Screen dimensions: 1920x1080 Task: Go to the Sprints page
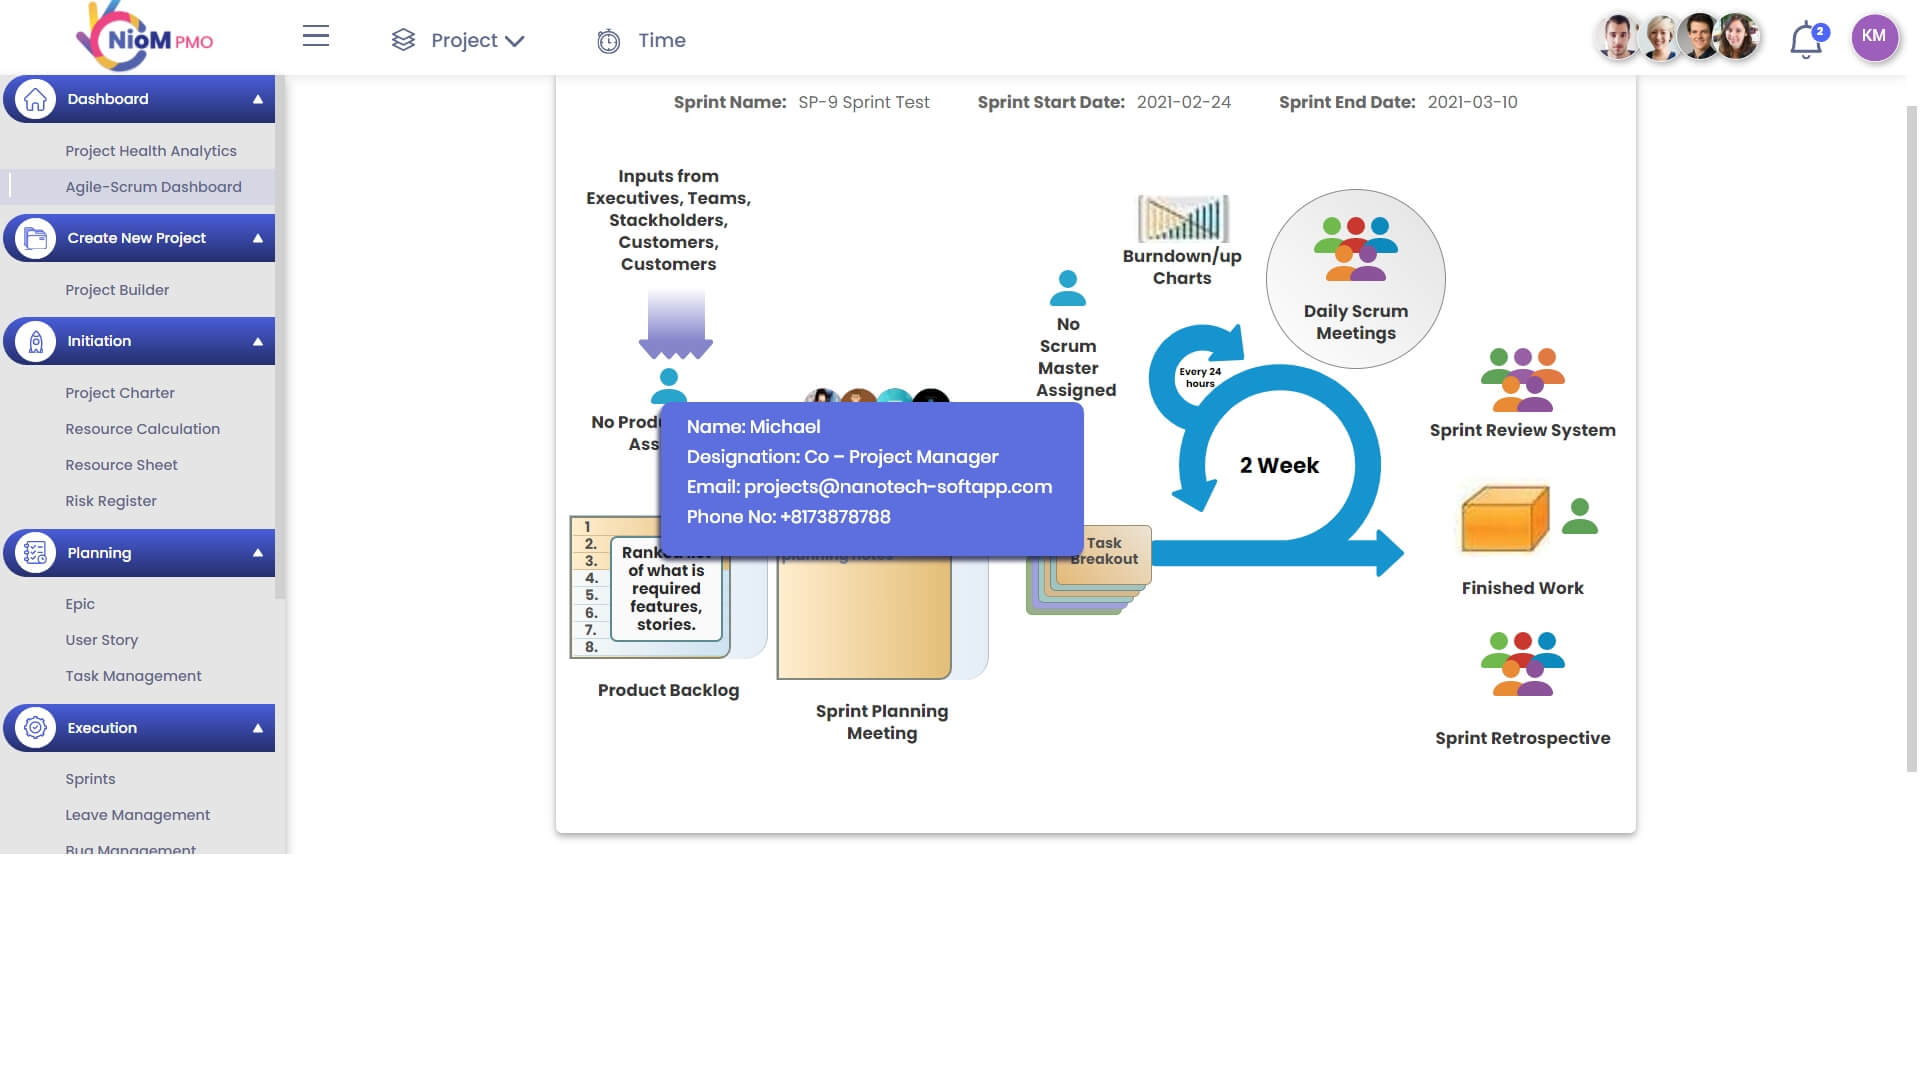coord(90,779)
